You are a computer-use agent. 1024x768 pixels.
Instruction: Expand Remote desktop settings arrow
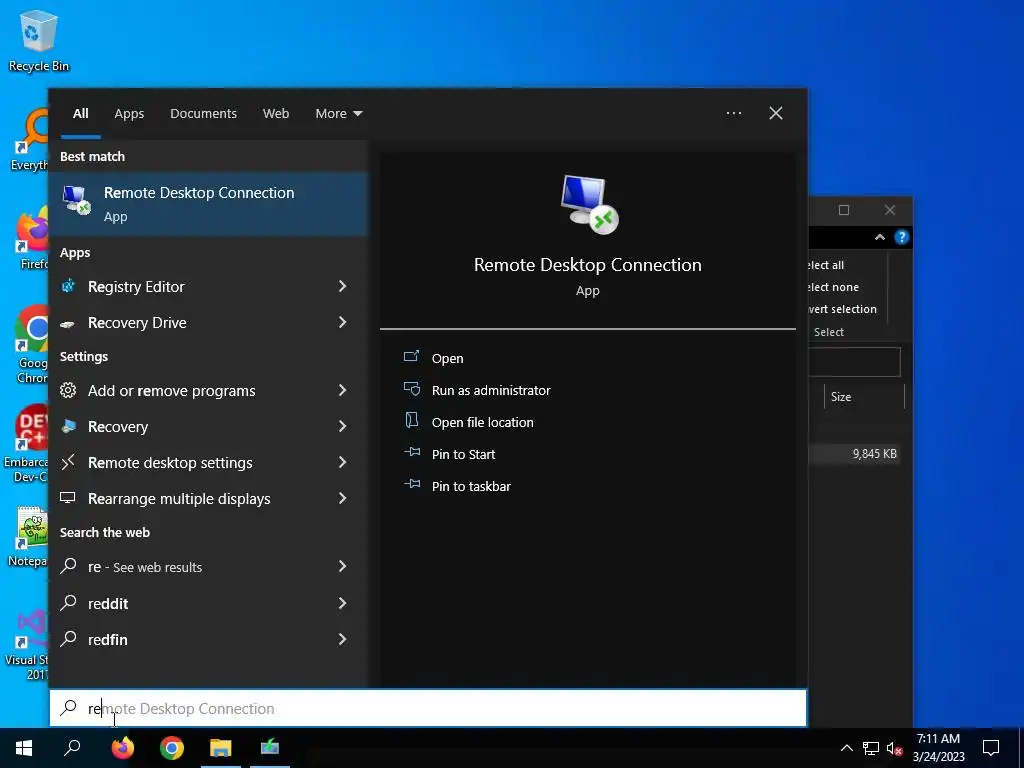pyautogui.click(x=342, y=462)
